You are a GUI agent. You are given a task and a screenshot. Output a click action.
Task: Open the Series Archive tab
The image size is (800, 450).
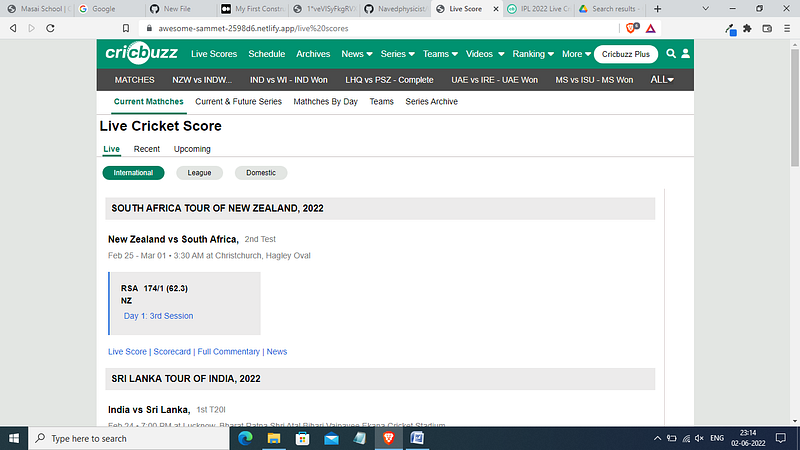pyautogui.click(x=432, y=102)
